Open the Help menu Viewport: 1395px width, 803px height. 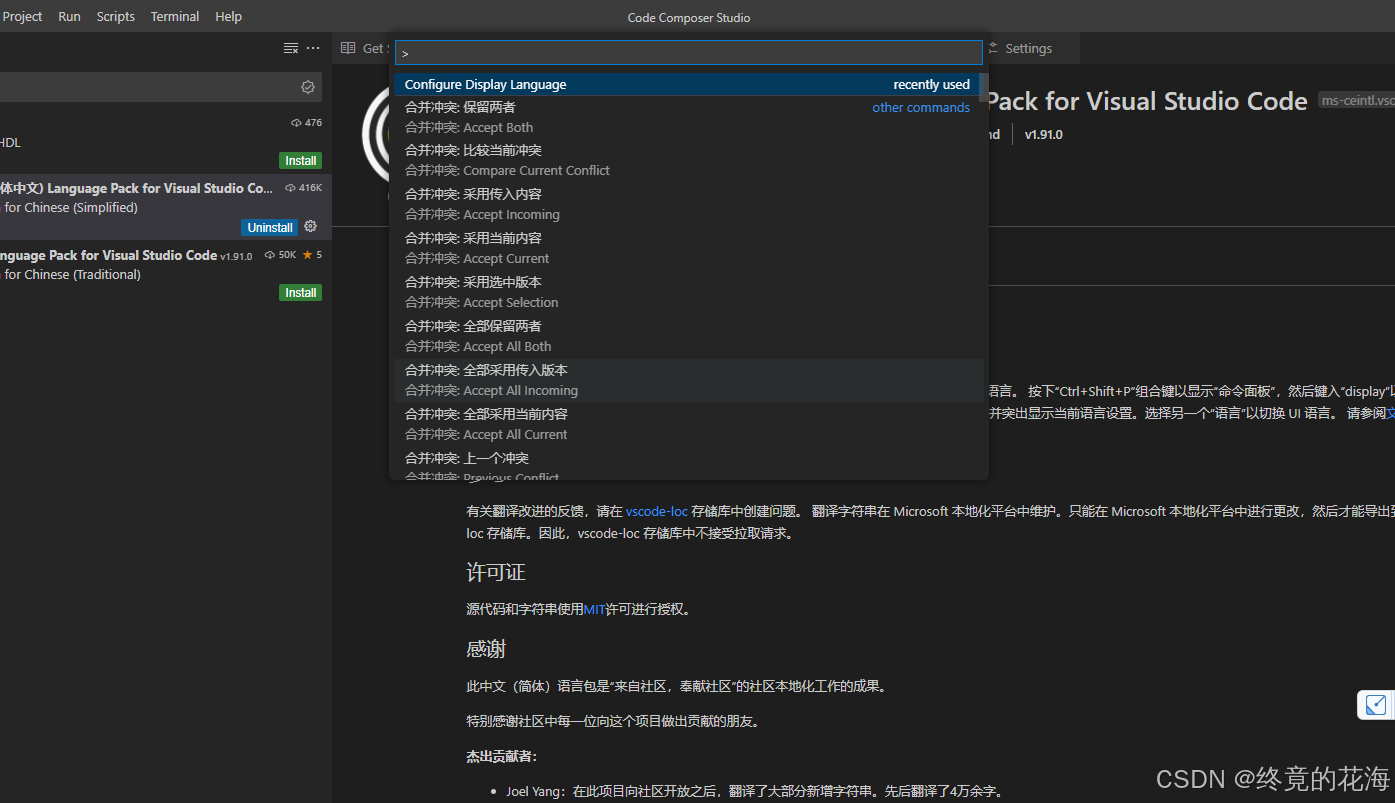pos(228,16)
